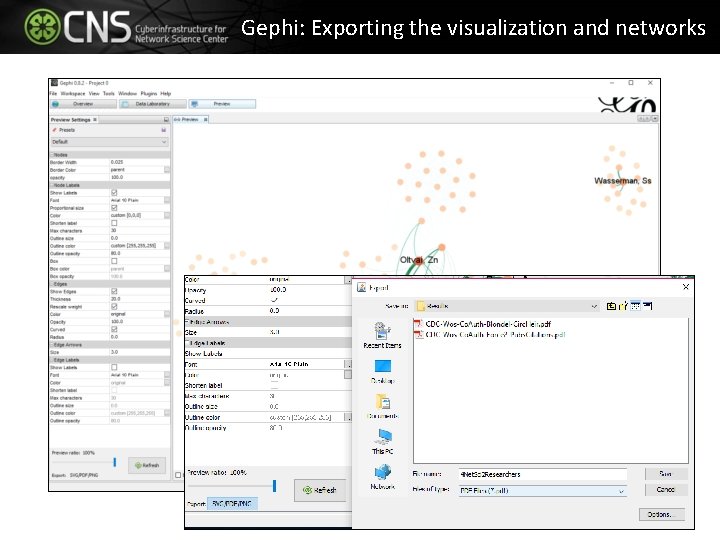The height and width of the screenshot is (540, 720).
Task: Click the Wasserman, Ss node label
Action: pos(623,181)
